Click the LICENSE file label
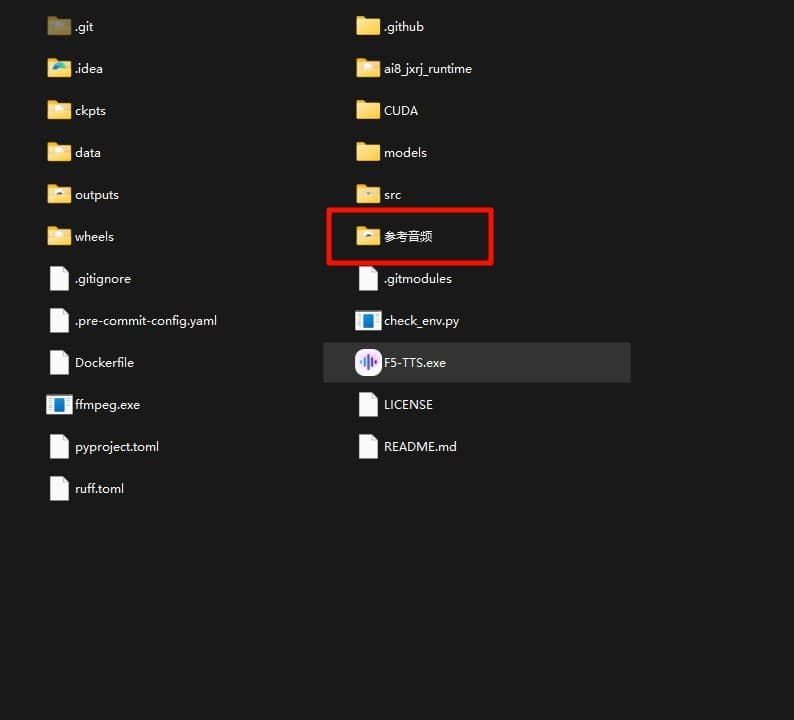This screenshot has height=720, width=794. [x=408, y=405]
